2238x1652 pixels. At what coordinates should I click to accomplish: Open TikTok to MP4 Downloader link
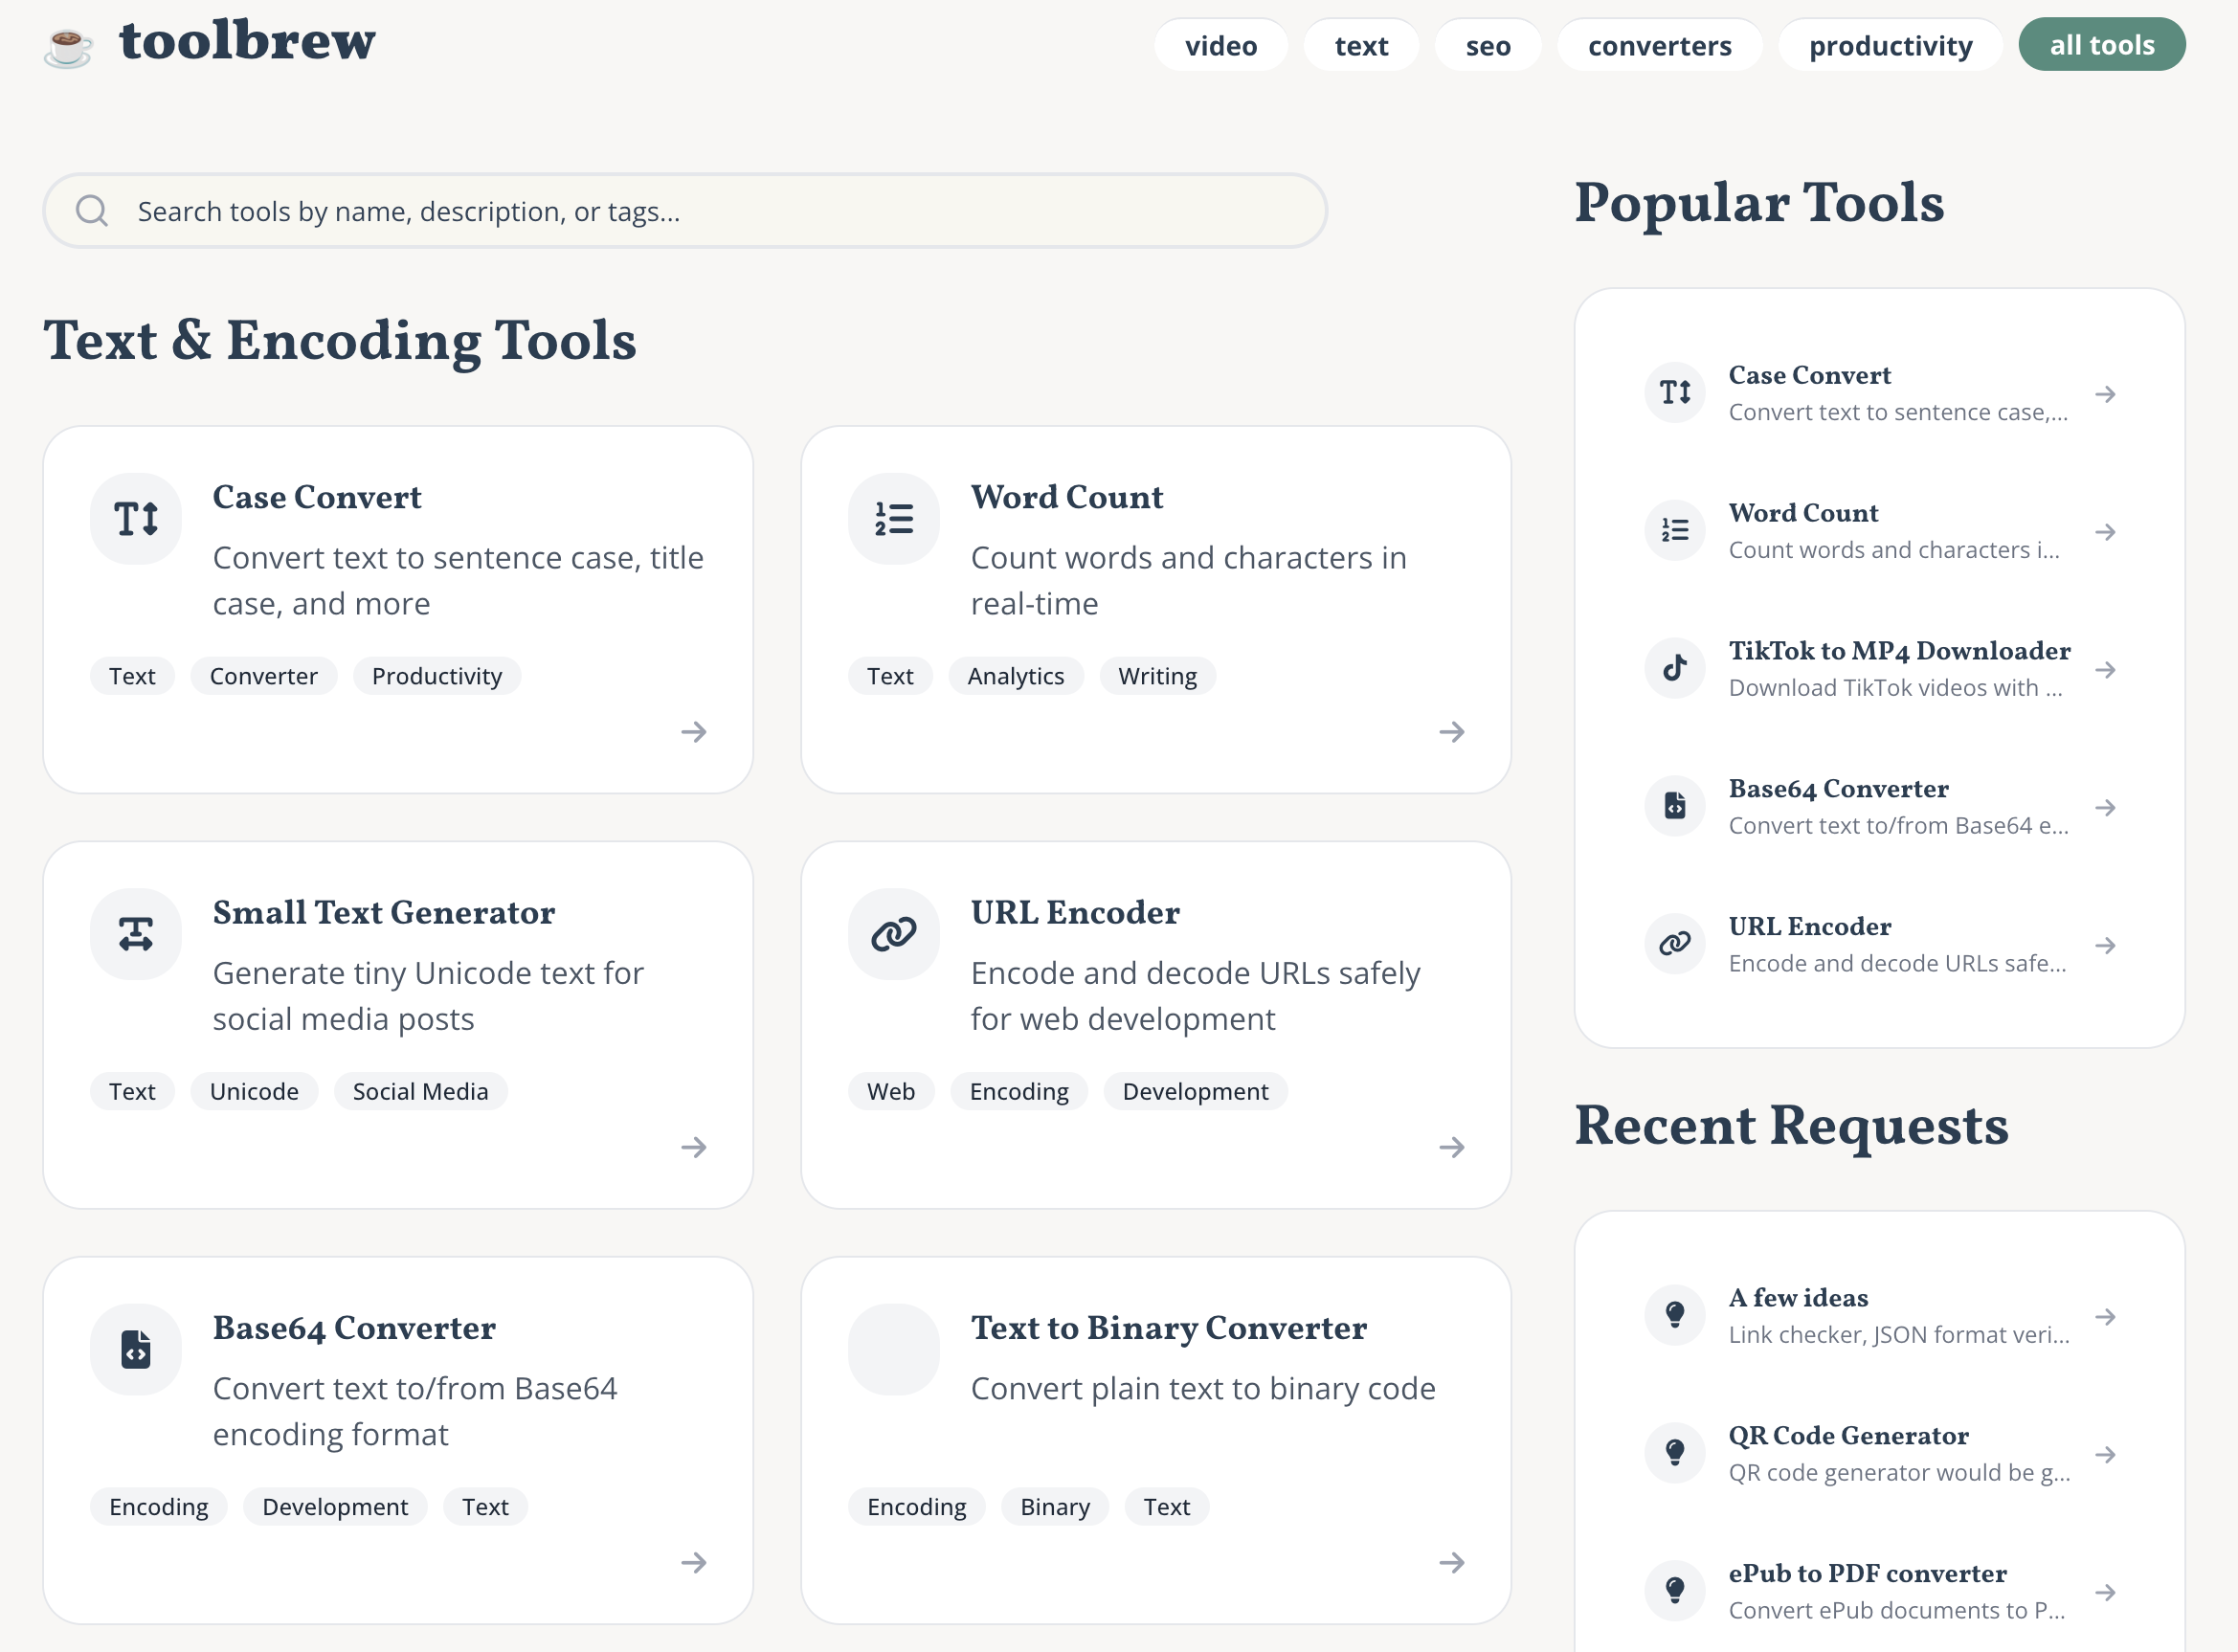point(1898,651)
